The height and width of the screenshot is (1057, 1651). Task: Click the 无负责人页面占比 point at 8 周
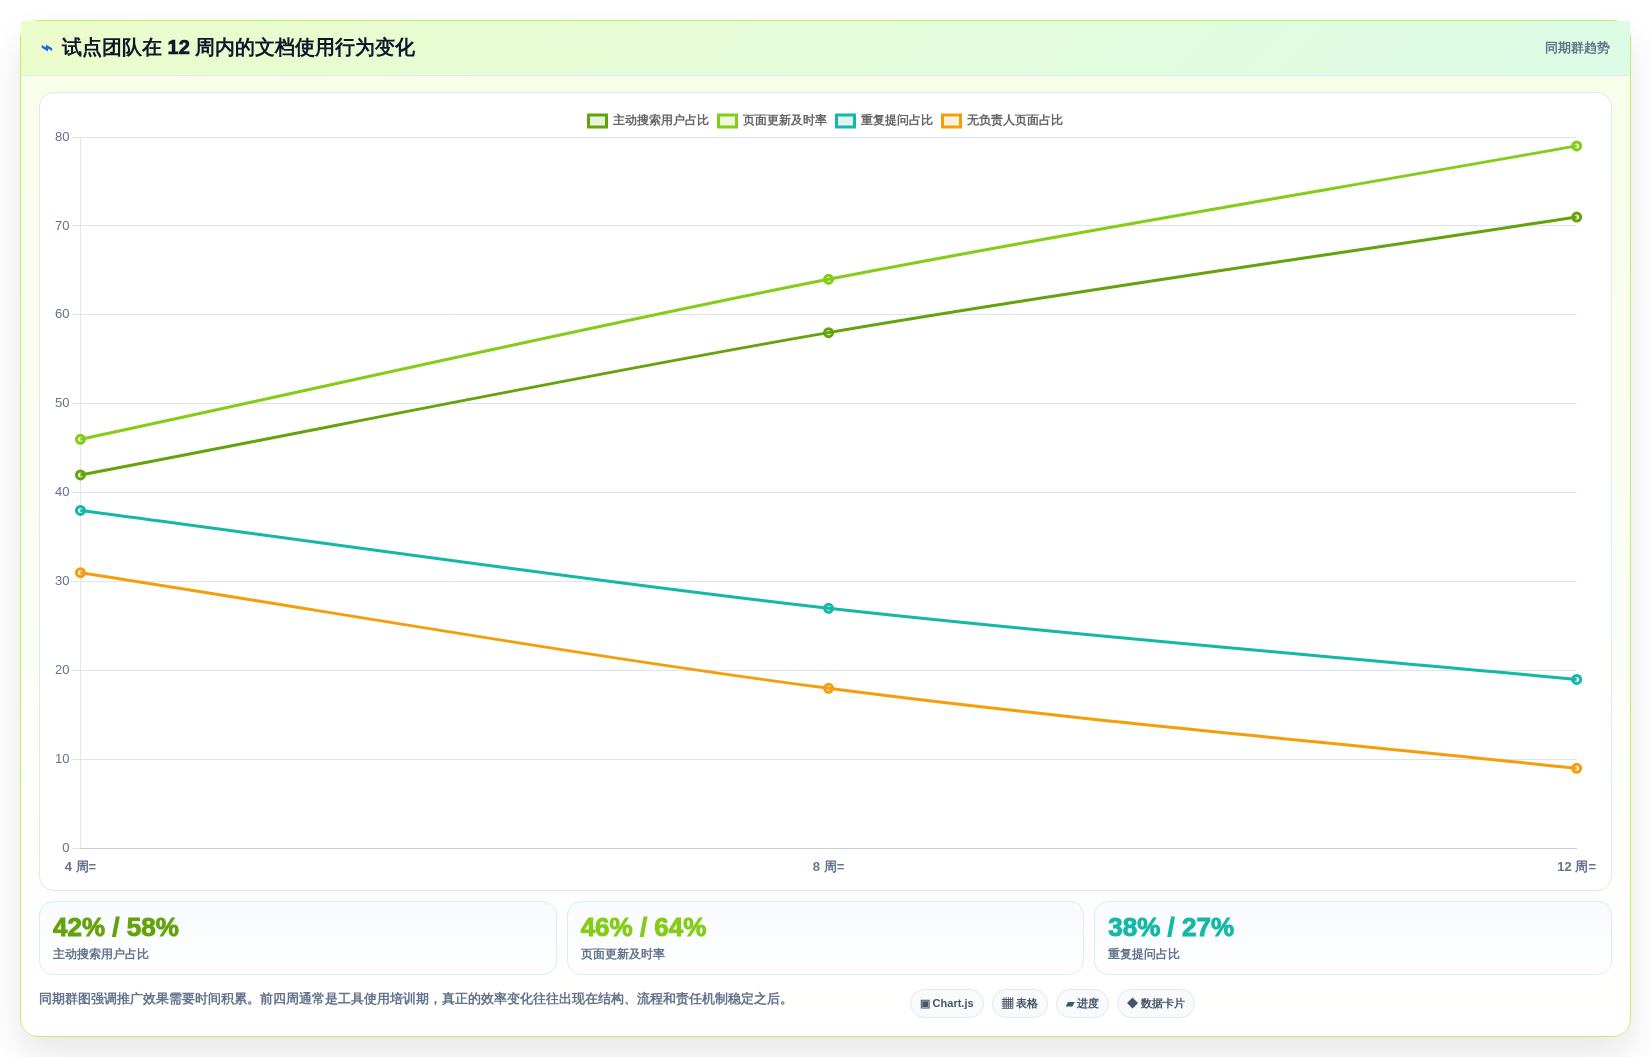point(829,688)
